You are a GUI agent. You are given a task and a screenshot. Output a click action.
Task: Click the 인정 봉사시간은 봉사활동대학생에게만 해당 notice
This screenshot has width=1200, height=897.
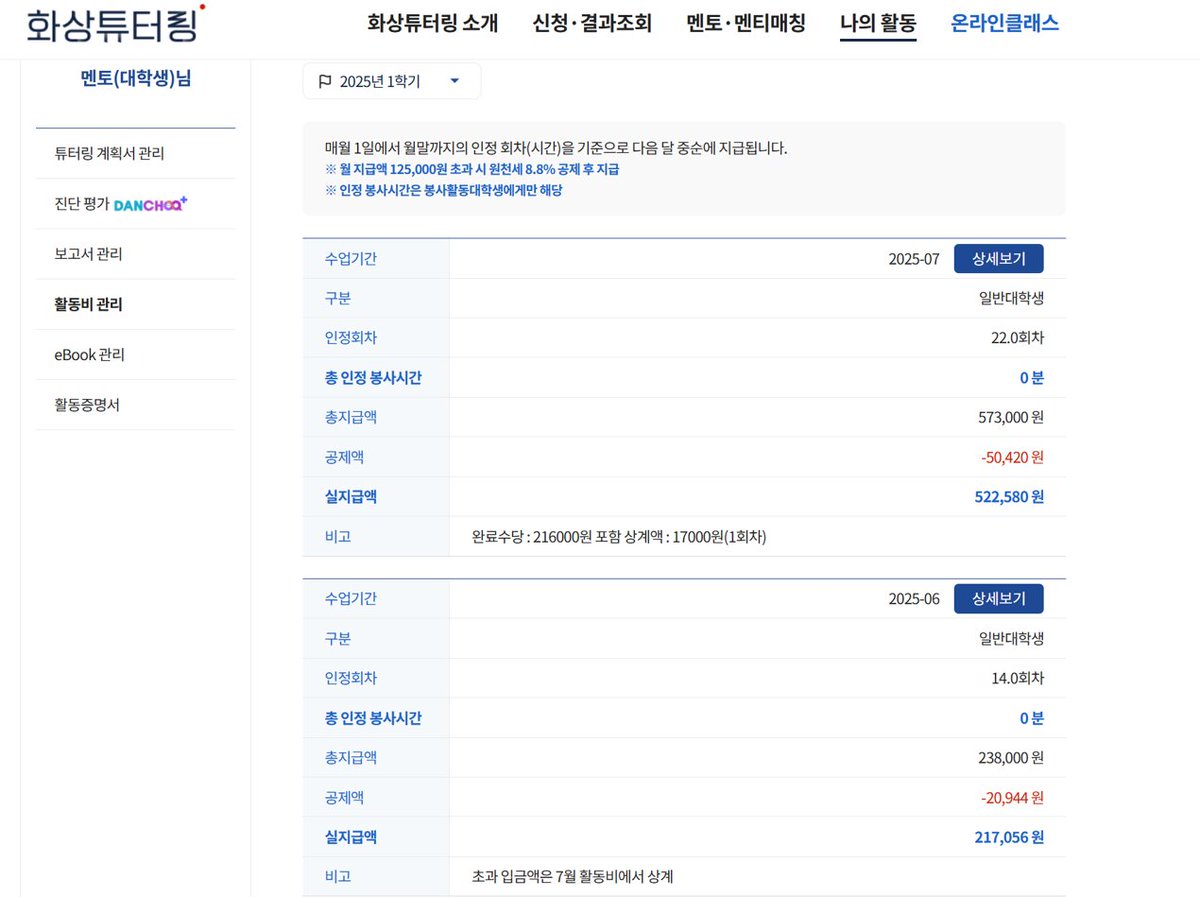(x=443, y=190)
